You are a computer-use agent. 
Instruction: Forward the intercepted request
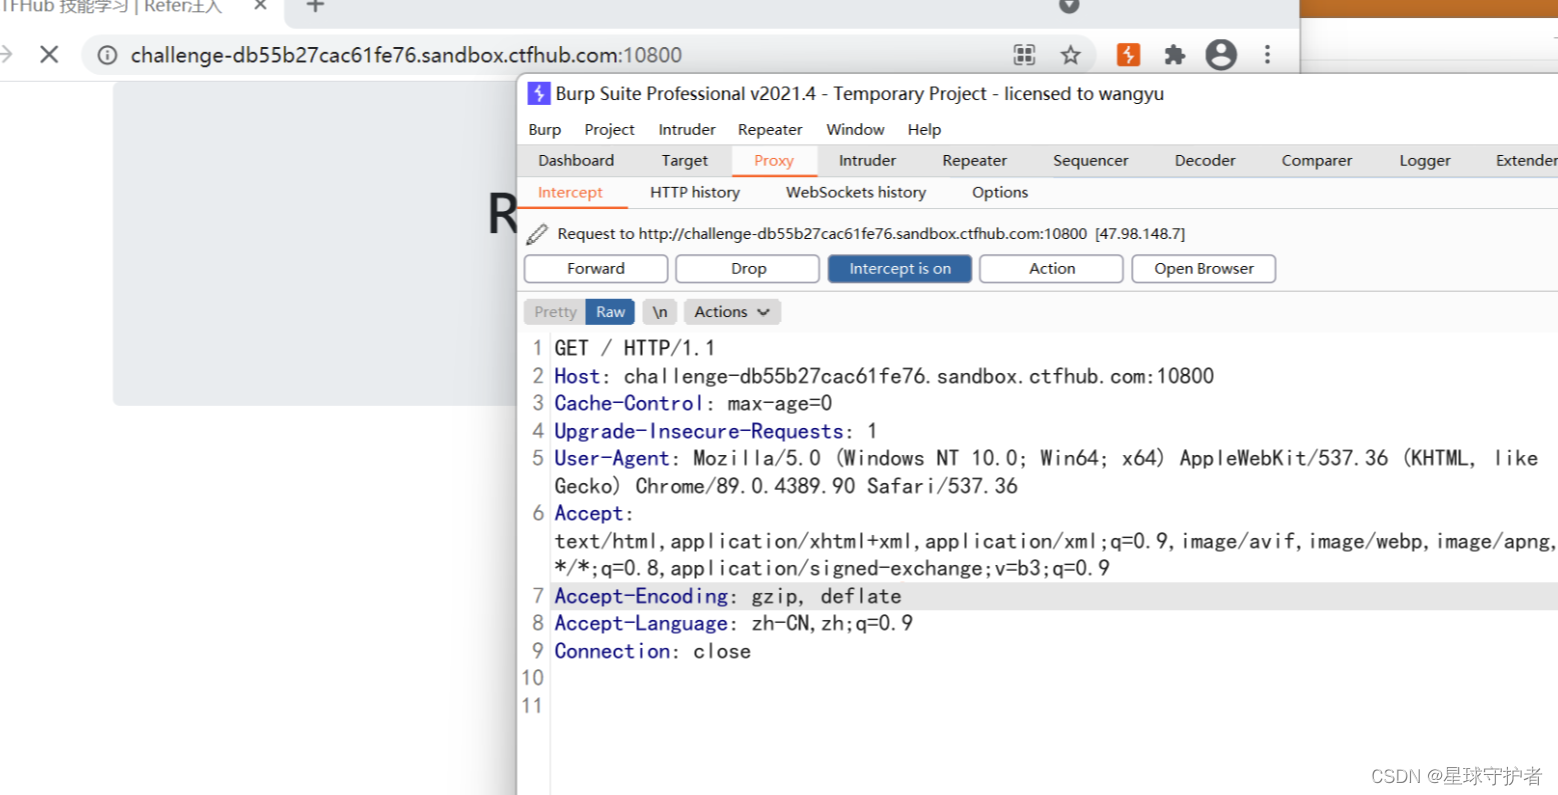(x=595, y=268)
